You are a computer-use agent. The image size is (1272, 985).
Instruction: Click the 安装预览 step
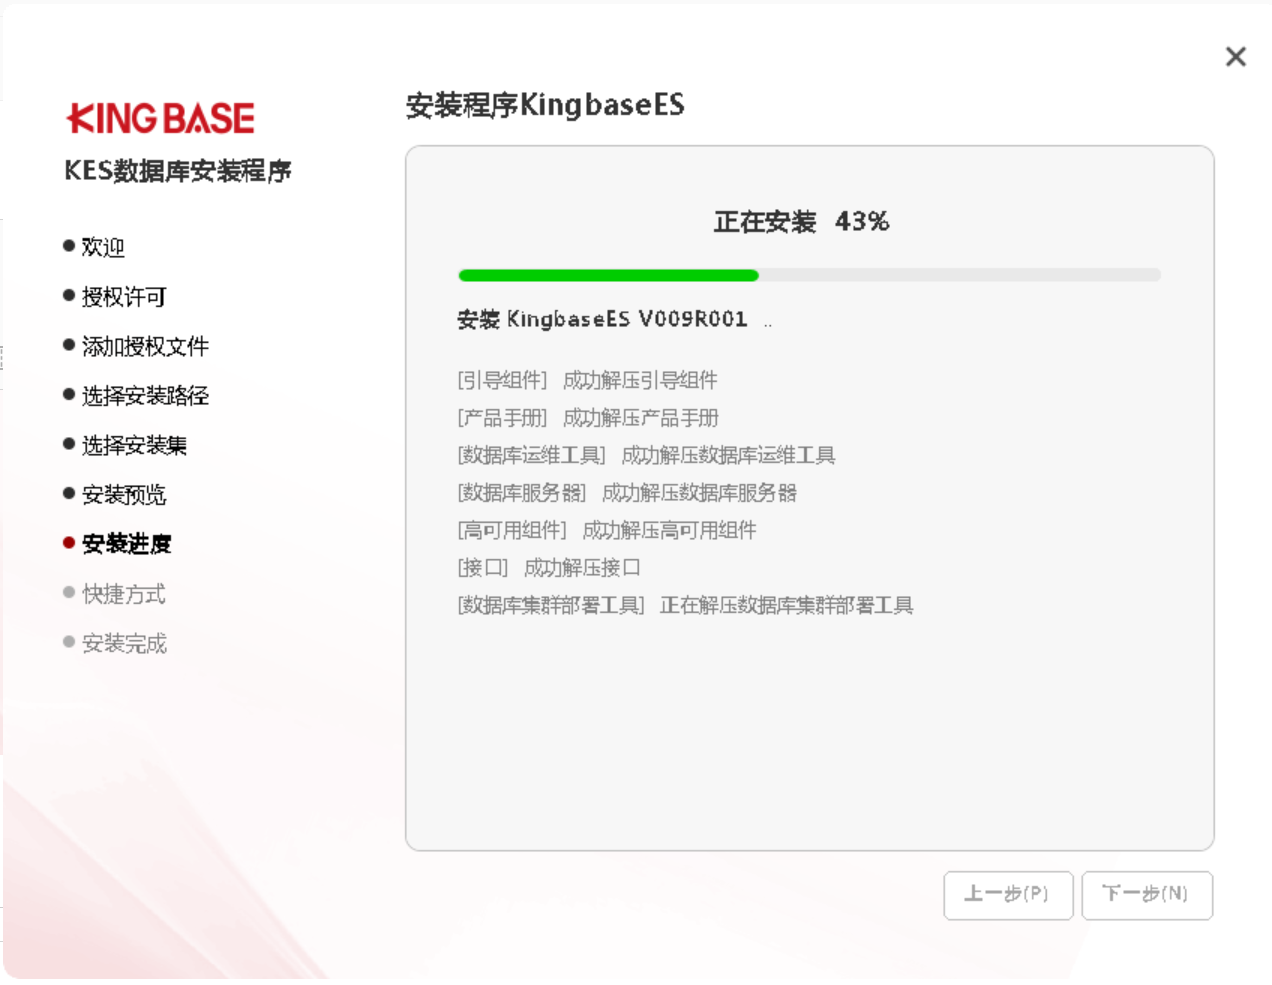click(x=123, y=494)
